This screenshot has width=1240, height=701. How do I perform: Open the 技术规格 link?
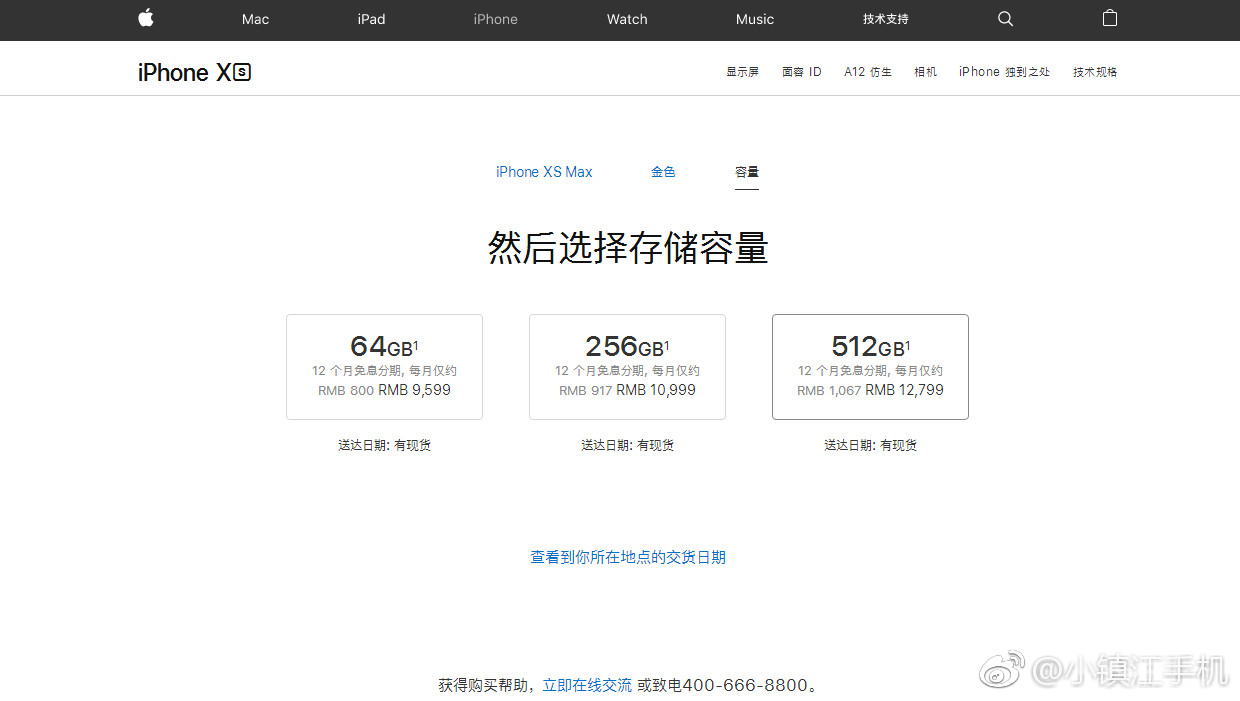coord(1095,72)
